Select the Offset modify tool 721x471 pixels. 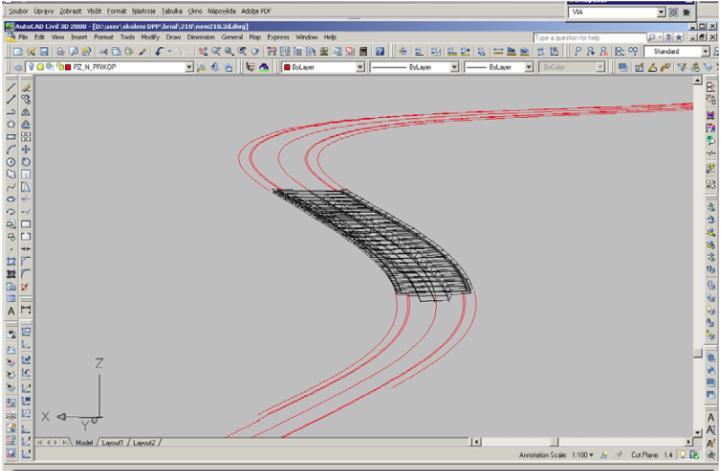point(26,124)
